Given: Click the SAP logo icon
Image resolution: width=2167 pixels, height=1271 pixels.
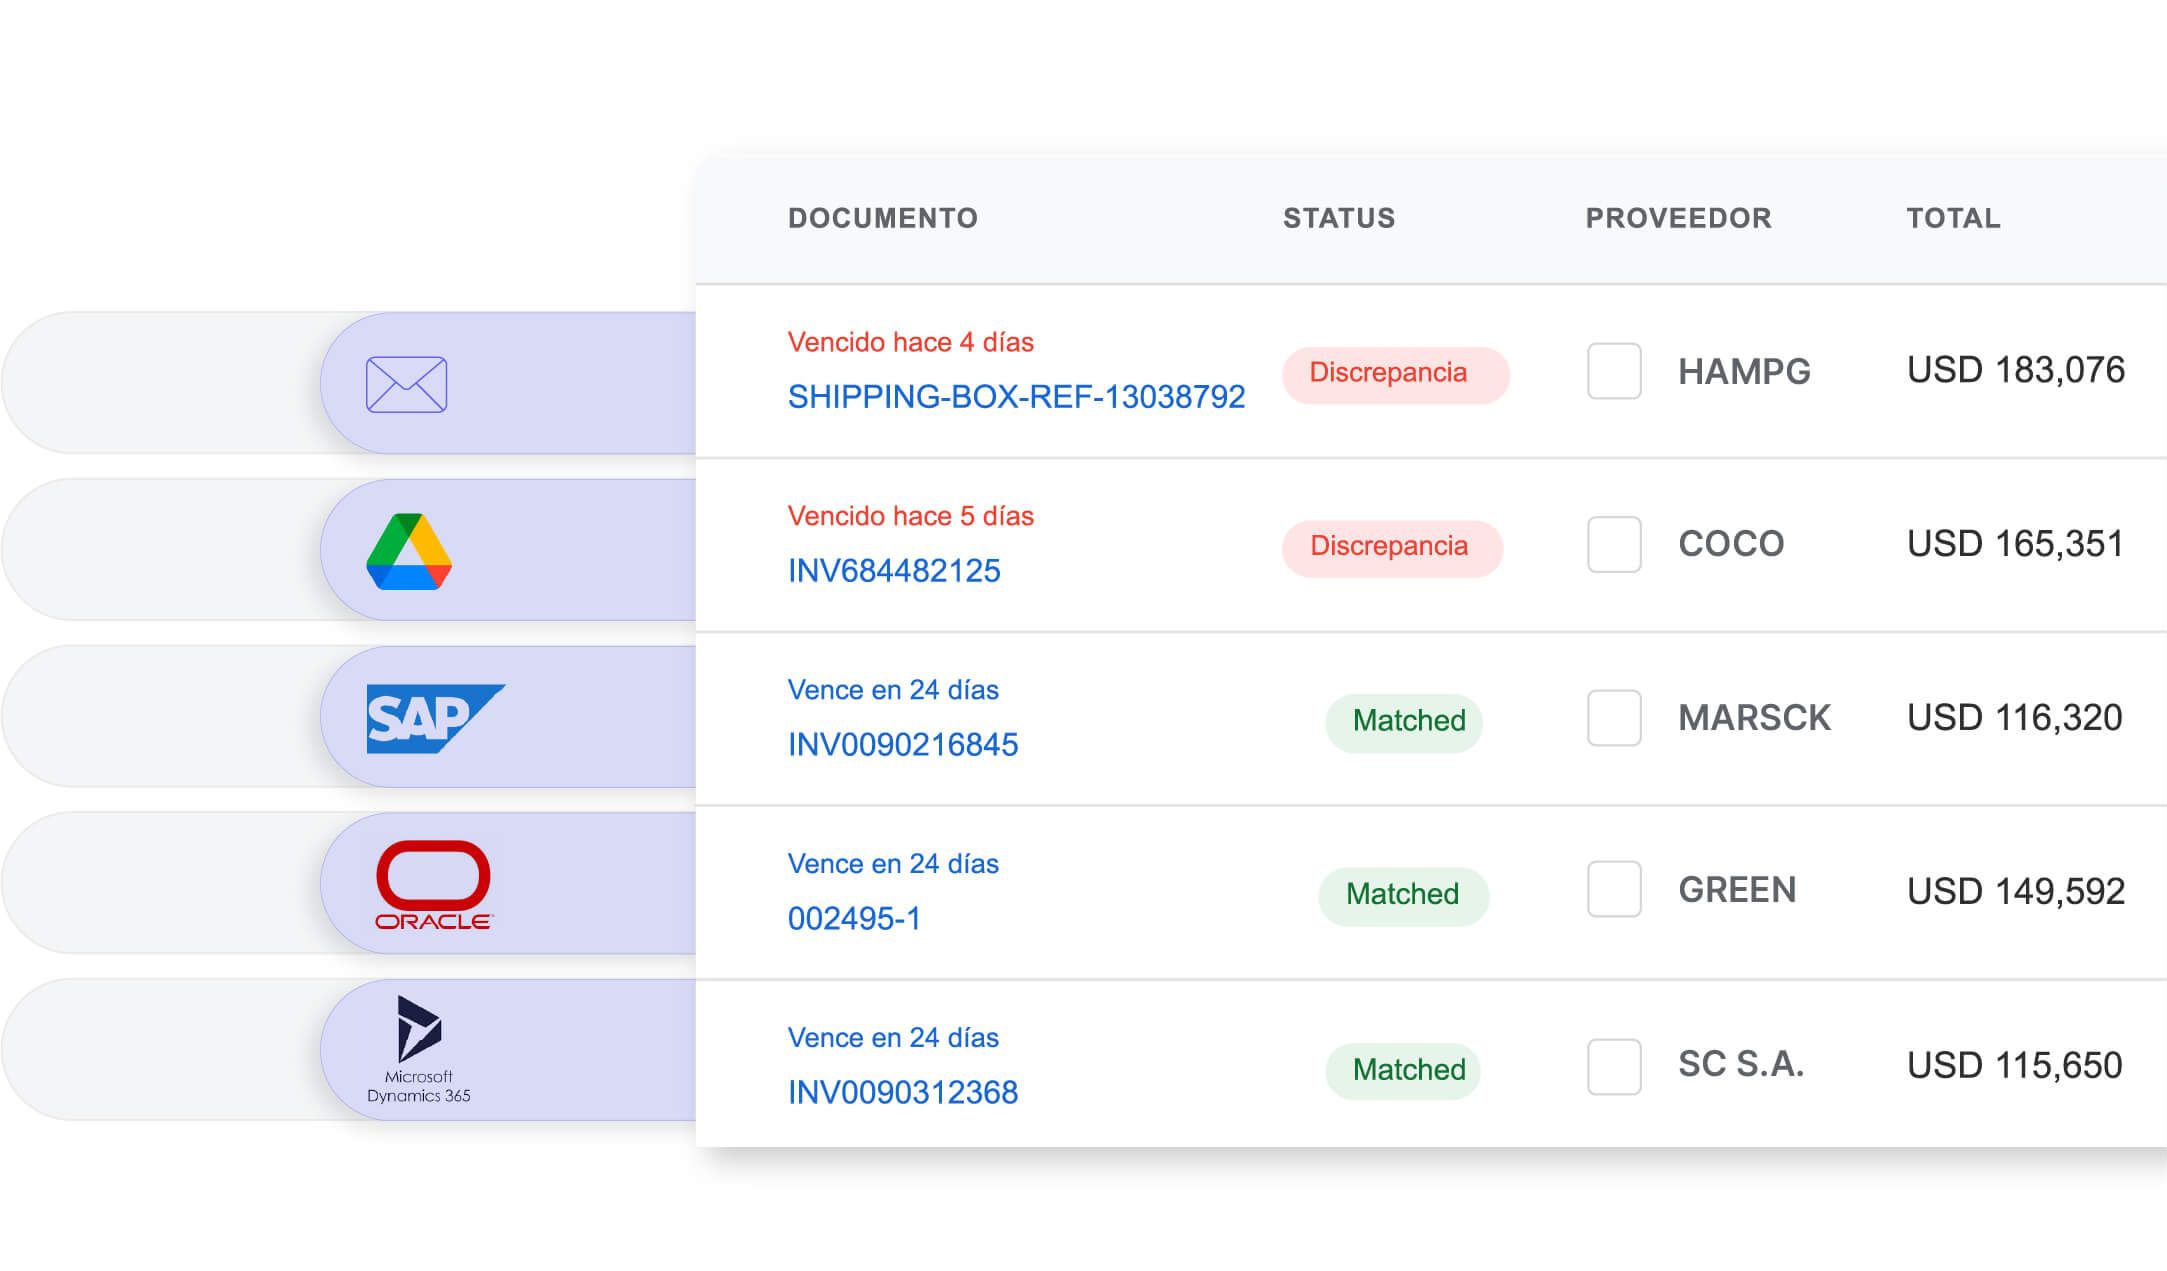Looking at the screenshot, I should click(x=433, y=718).
